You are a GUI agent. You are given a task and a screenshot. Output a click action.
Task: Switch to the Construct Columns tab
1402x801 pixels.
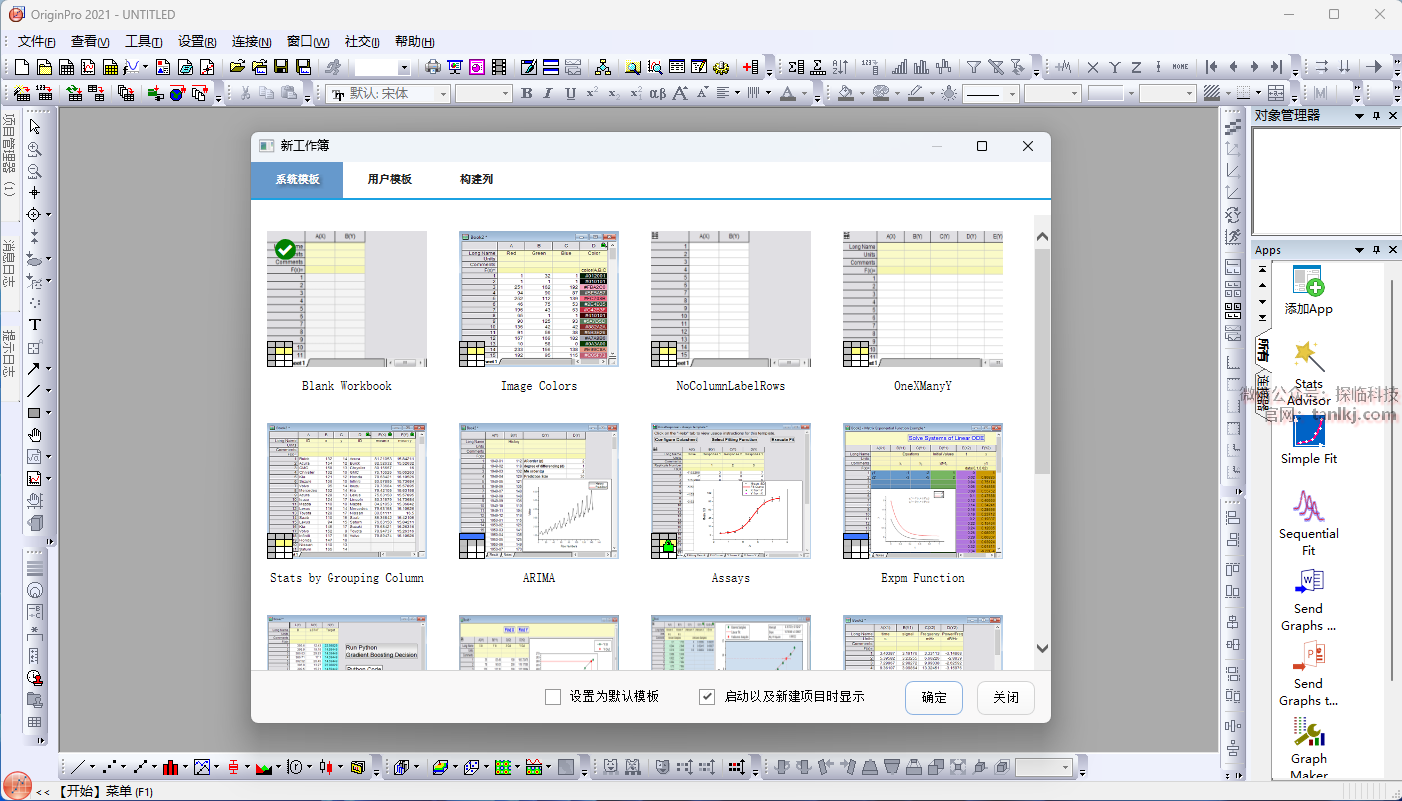(x=476, y=179)
